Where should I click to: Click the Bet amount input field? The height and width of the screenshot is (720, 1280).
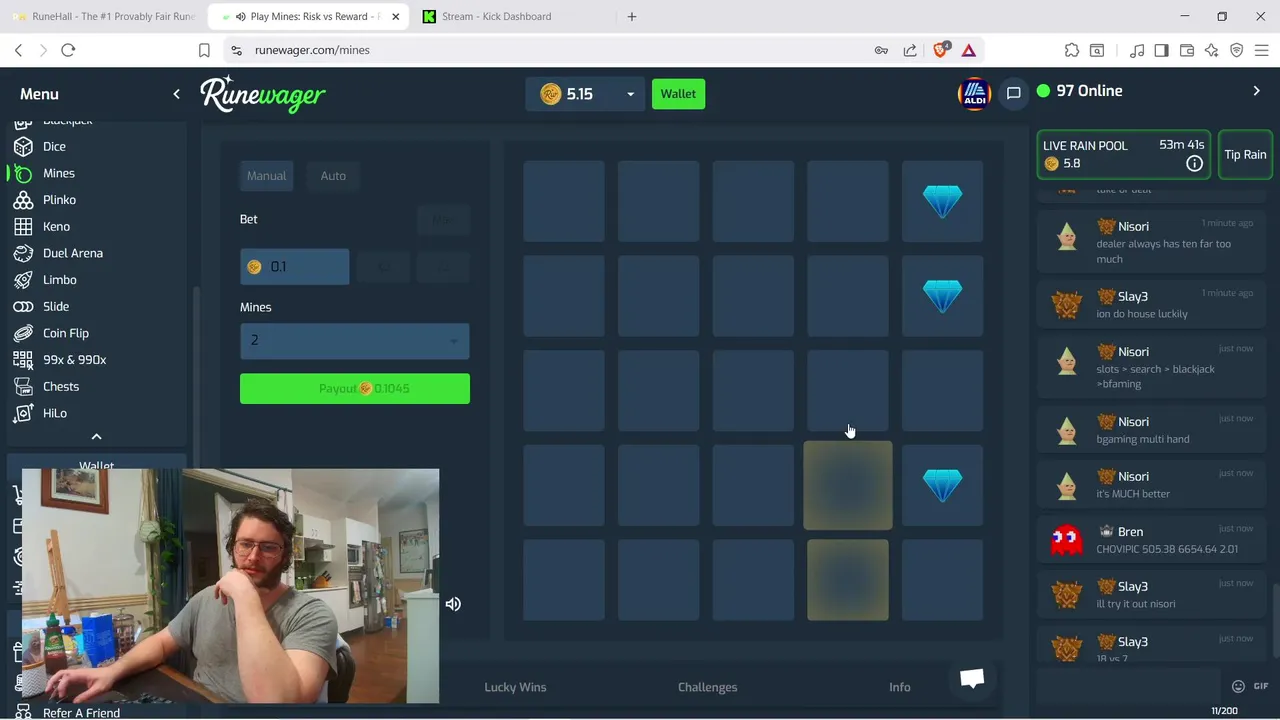pyautogui.click(x=295, y=267)
